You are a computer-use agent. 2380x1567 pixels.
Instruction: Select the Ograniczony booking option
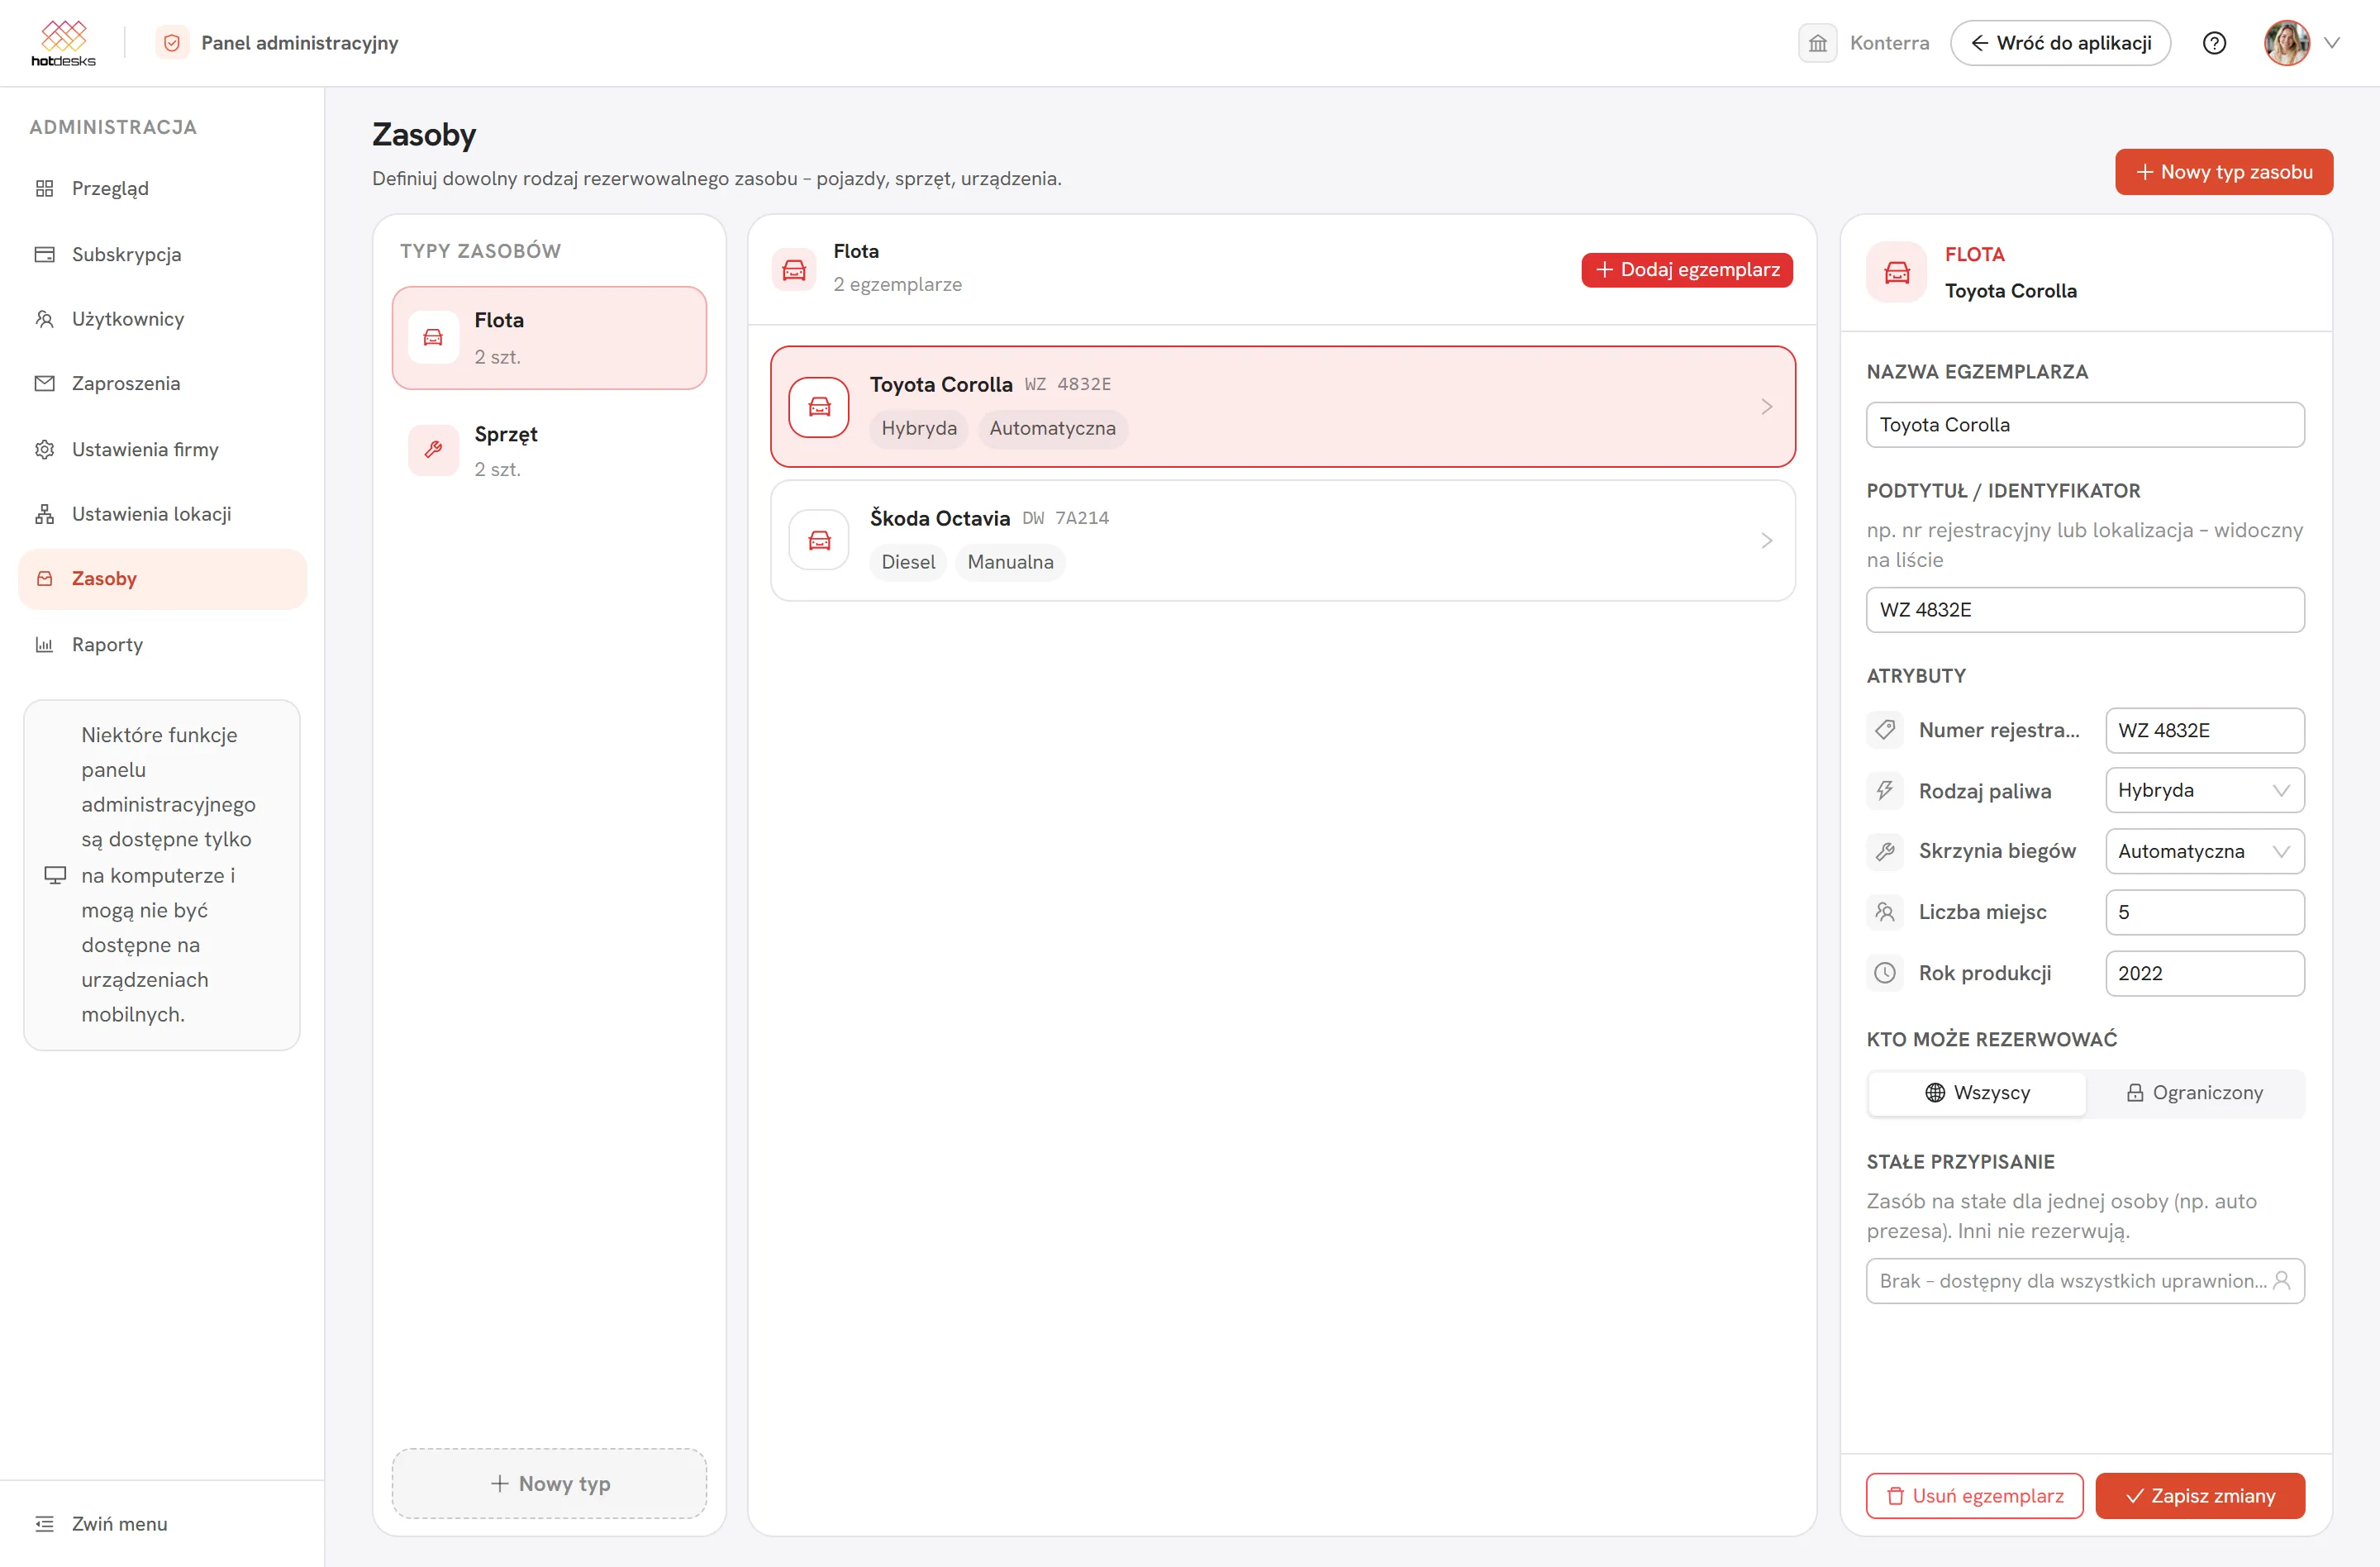2194,1093
